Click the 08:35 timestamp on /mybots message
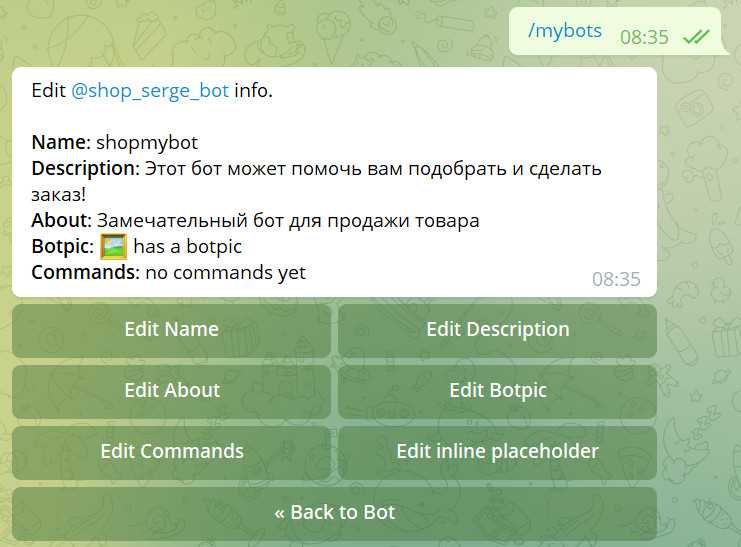 pos(645,37)
